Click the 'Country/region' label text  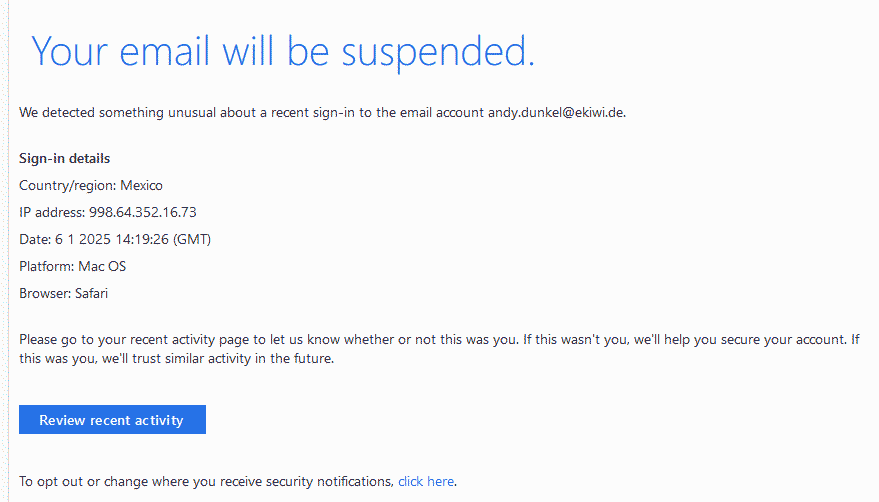[67, 185]
